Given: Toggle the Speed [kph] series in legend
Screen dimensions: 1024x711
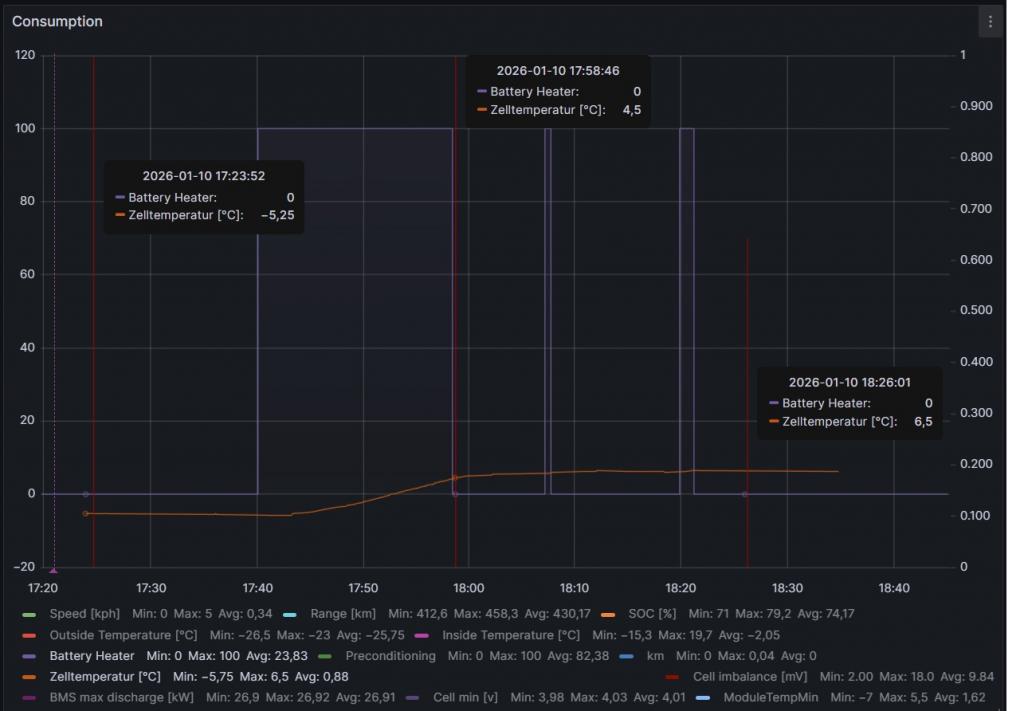Looking at the screenshot, I should tap(84, 614).
